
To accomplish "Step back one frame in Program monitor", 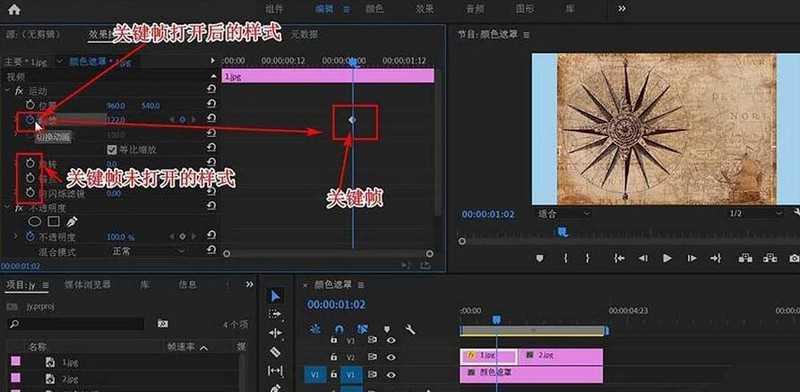I will coord(643,258).
